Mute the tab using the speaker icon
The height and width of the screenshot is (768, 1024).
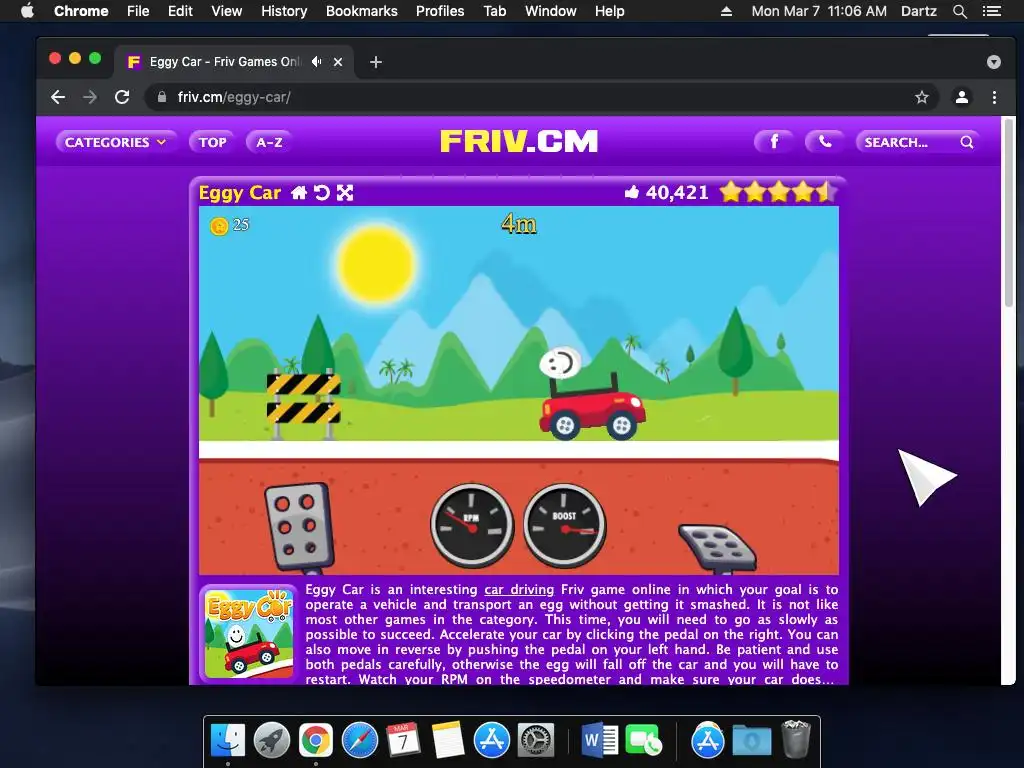(x=317, y=61)
